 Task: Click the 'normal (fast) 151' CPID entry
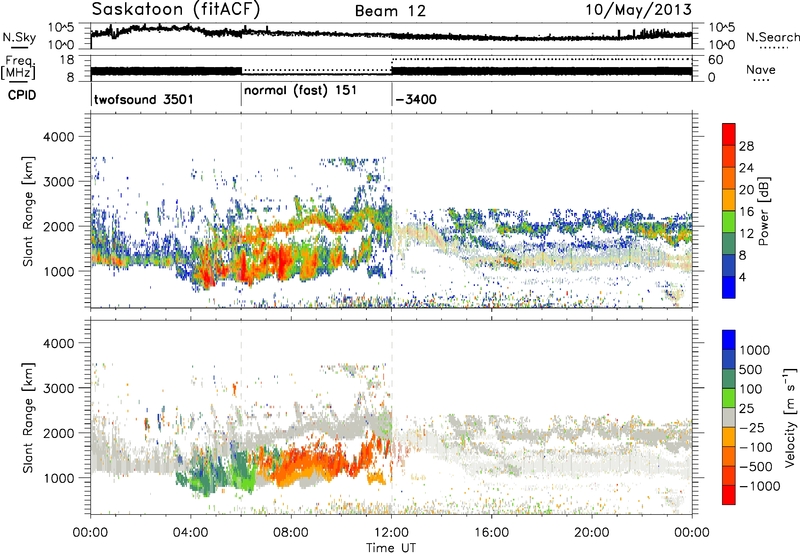301,91
